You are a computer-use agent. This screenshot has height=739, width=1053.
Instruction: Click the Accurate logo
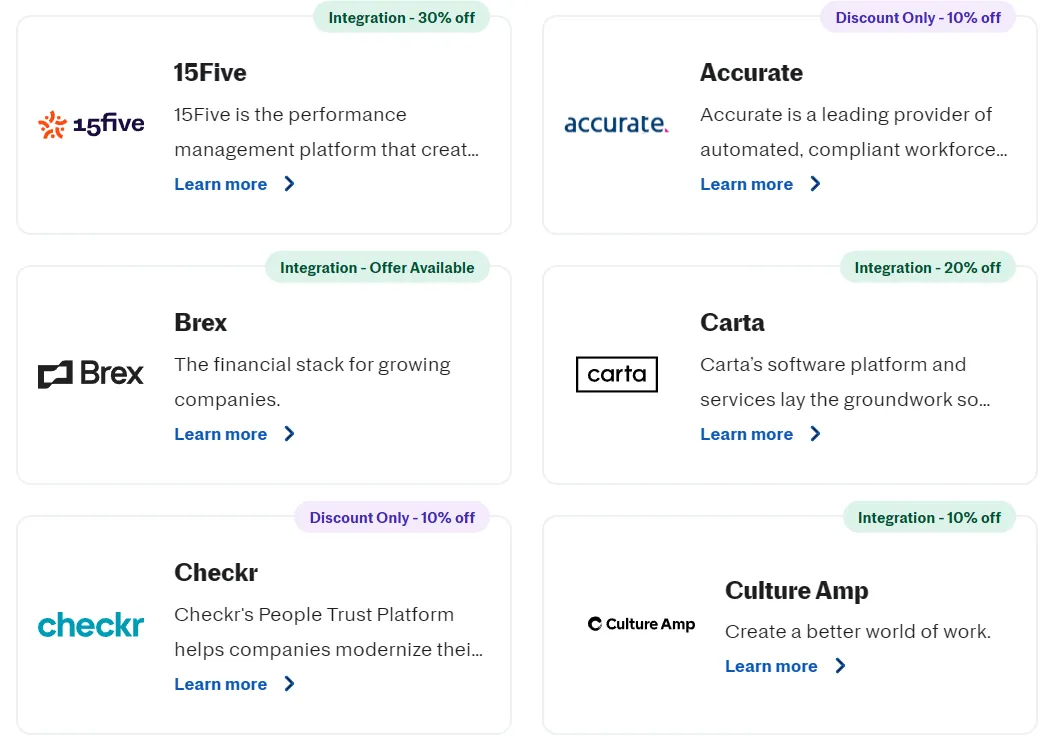[616, 124]
